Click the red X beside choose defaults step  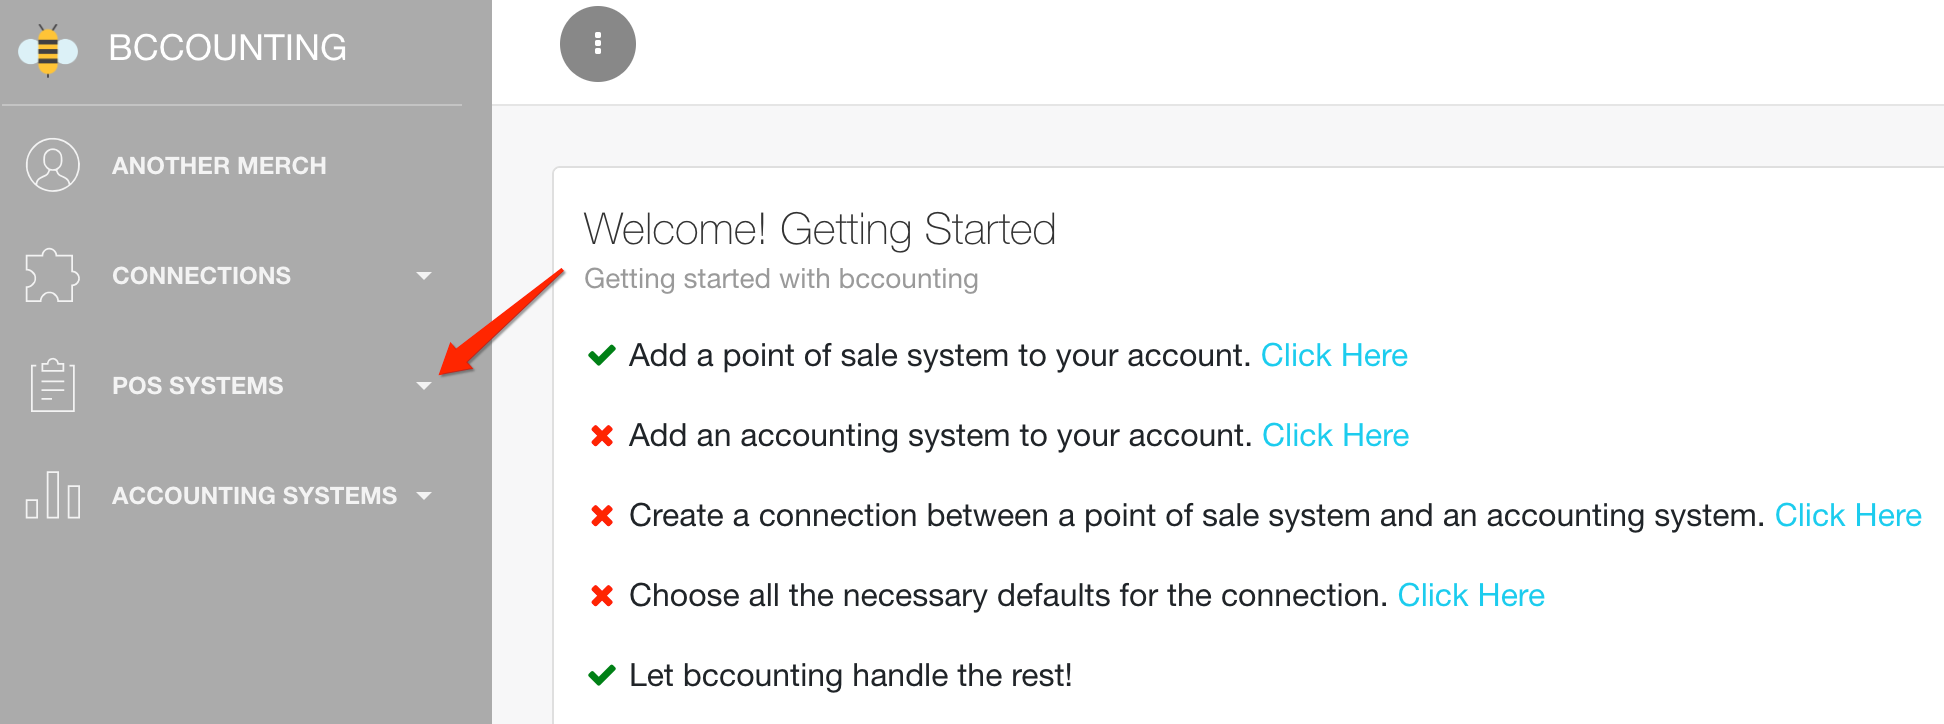tap(602, 595)
